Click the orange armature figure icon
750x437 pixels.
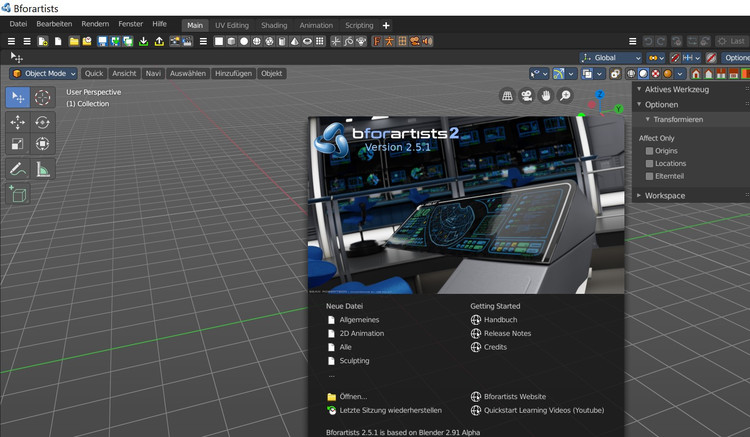389,41
